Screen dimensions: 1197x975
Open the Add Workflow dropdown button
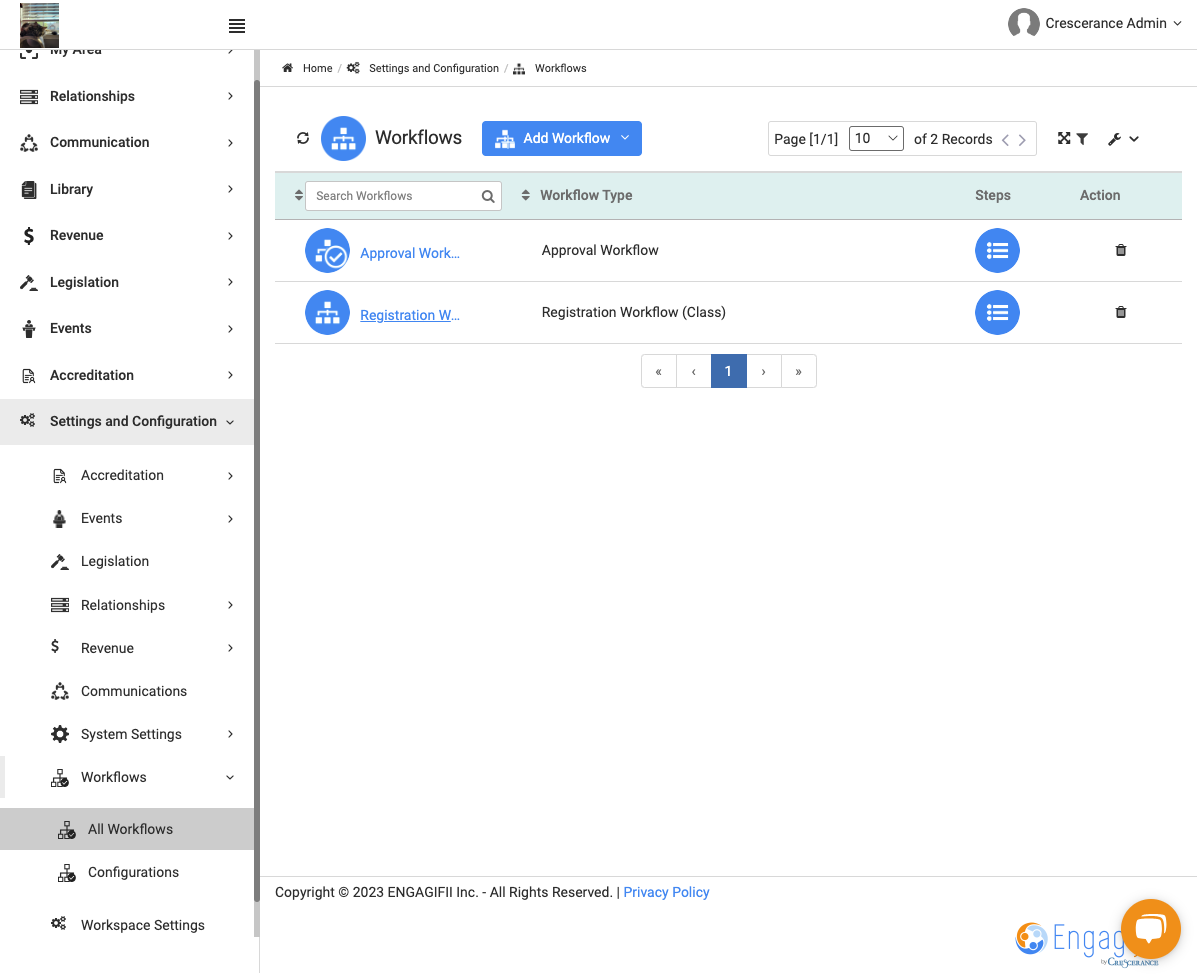coord(562,138)
